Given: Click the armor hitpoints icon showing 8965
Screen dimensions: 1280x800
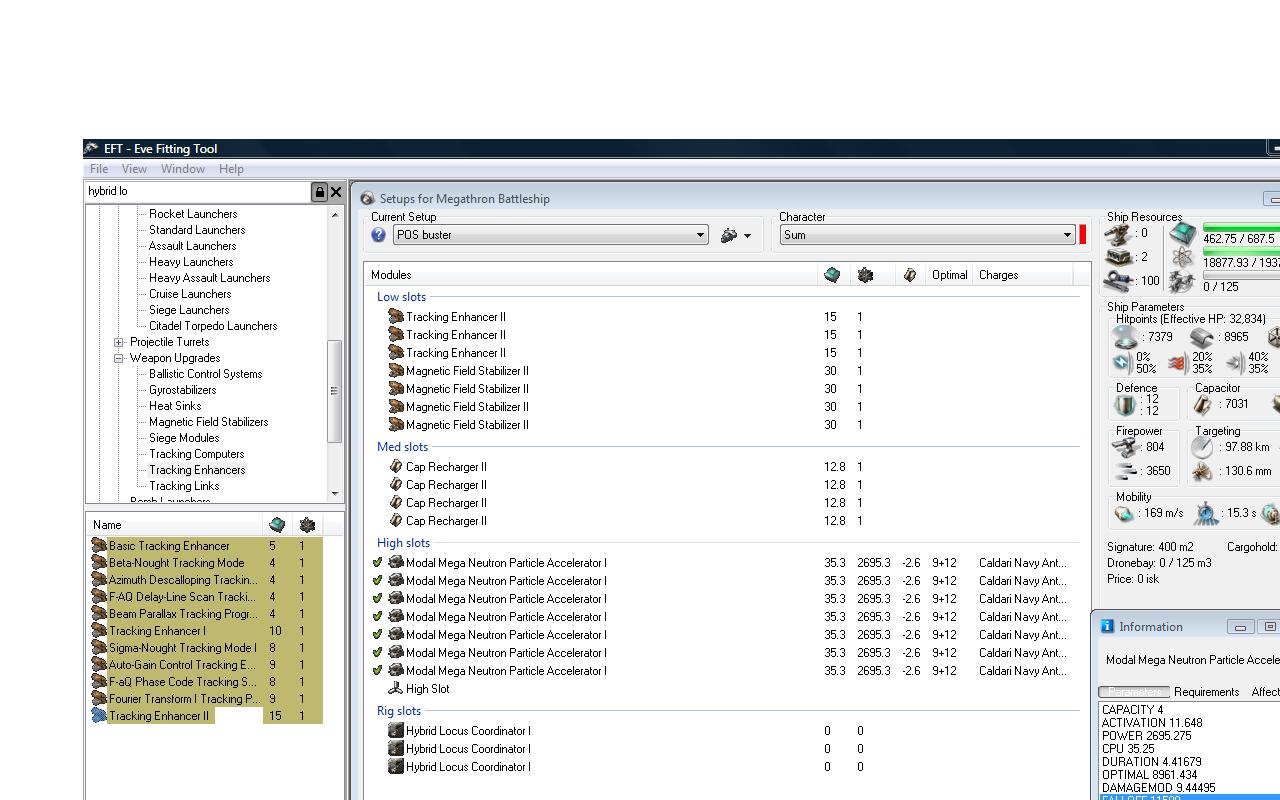Looking at the screenshot, I should click(1201, 338).
